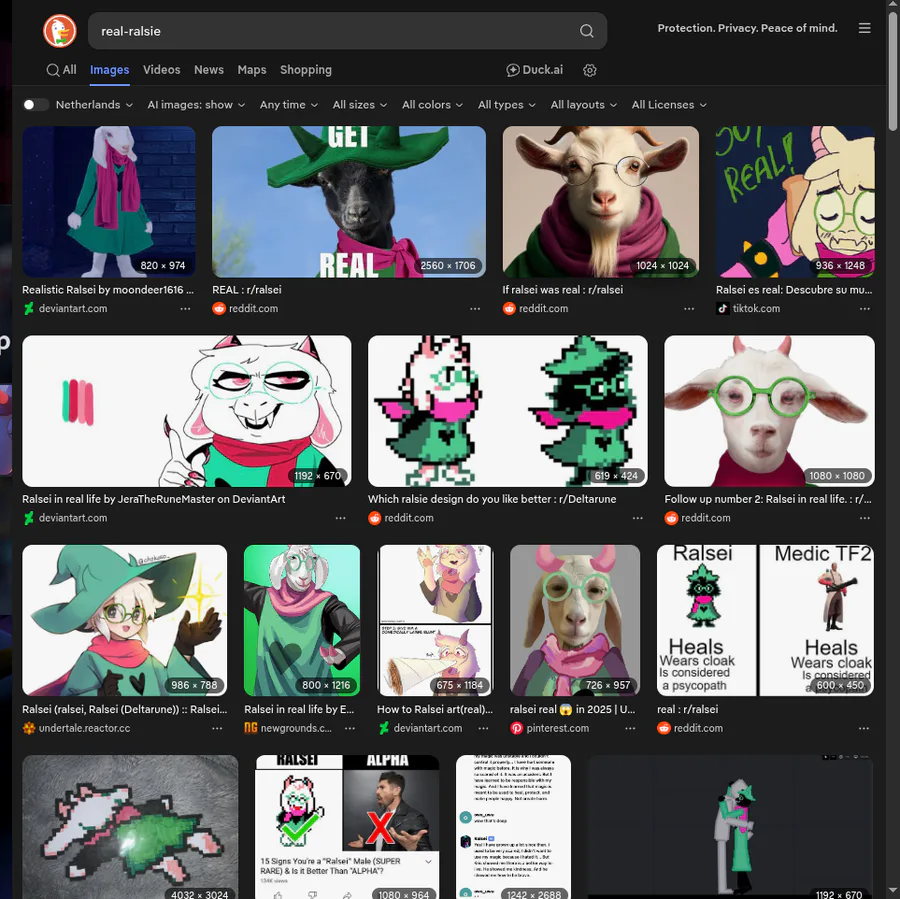Open white goat with green glasses thumbnail

(x=769, y=412)
